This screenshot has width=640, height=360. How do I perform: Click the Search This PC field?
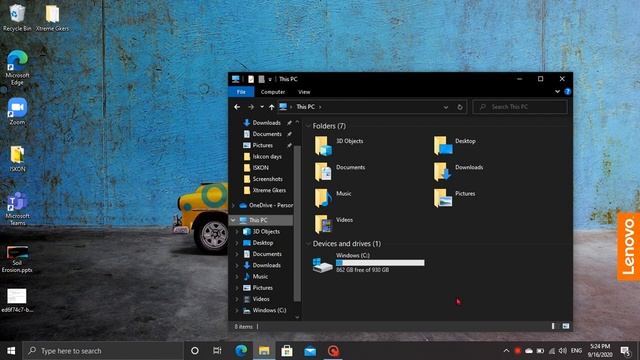[x=520, y=107]
